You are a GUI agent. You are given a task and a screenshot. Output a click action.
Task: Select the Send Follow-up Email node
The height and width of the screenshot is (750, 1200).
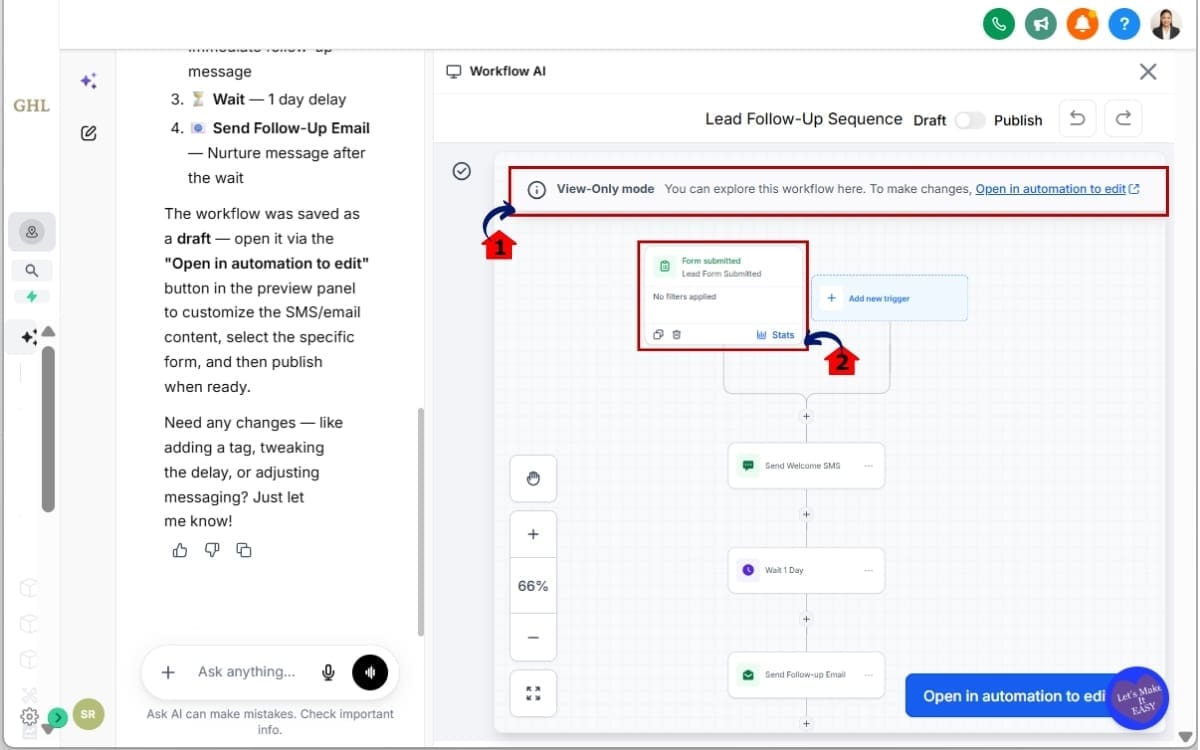(806, 675)
